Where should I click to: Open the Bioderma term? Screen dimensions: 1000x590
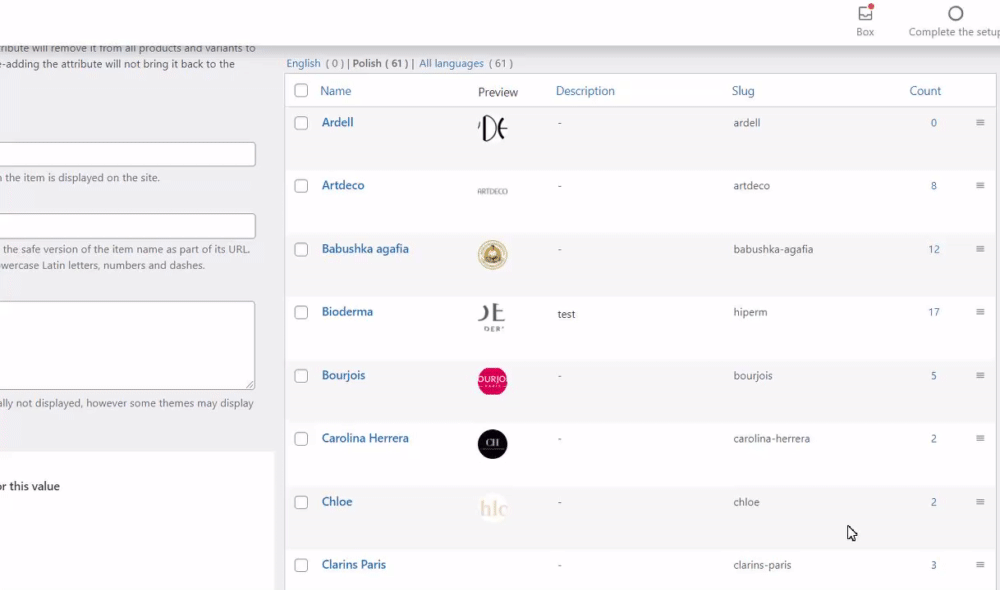pyautogui.click(x=347, y=312)
